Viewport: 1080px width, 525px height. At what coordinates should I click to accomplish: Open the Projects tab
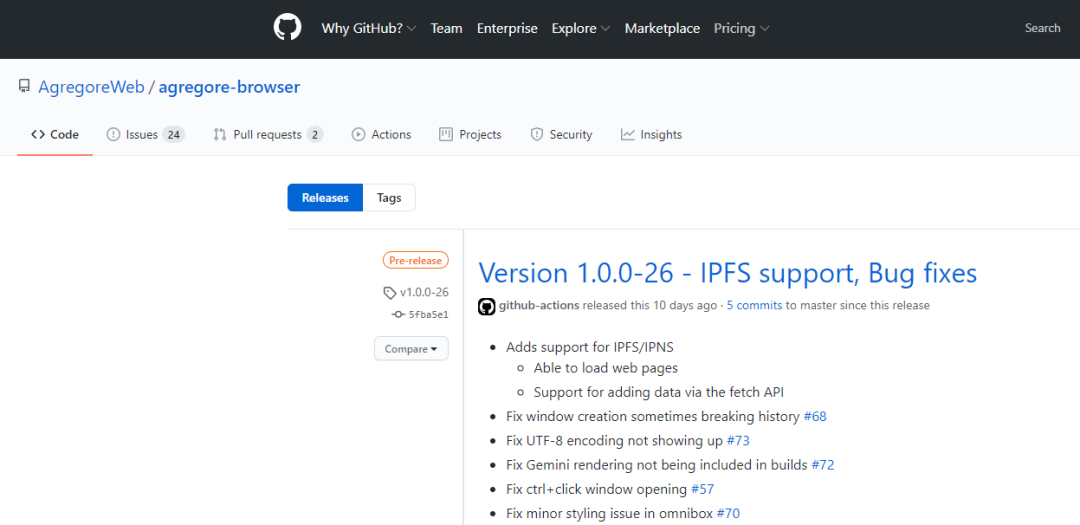click(x=470, y=134)
